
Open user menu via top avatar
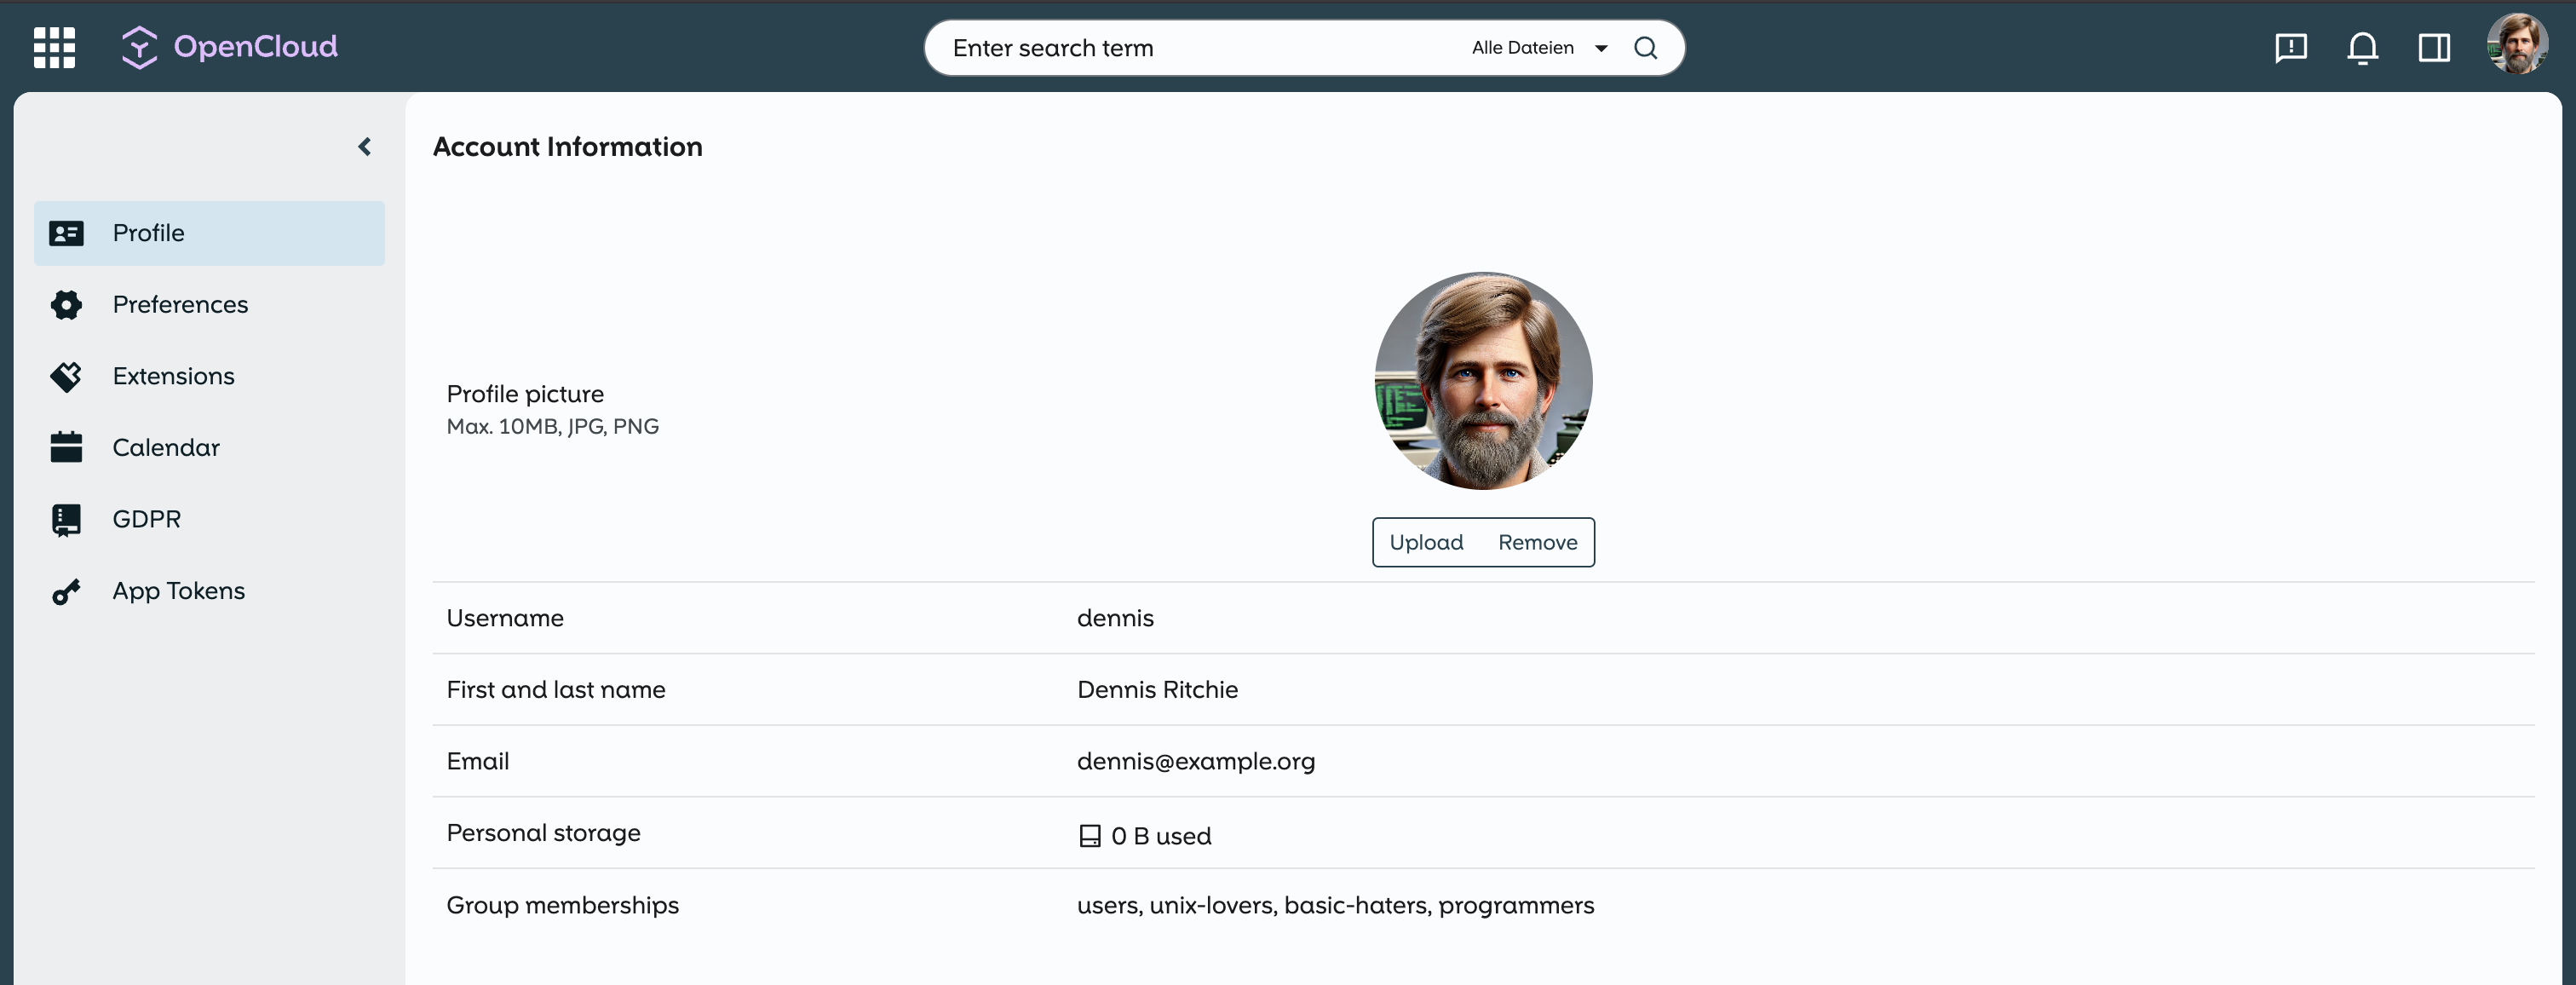point(2516,44)
